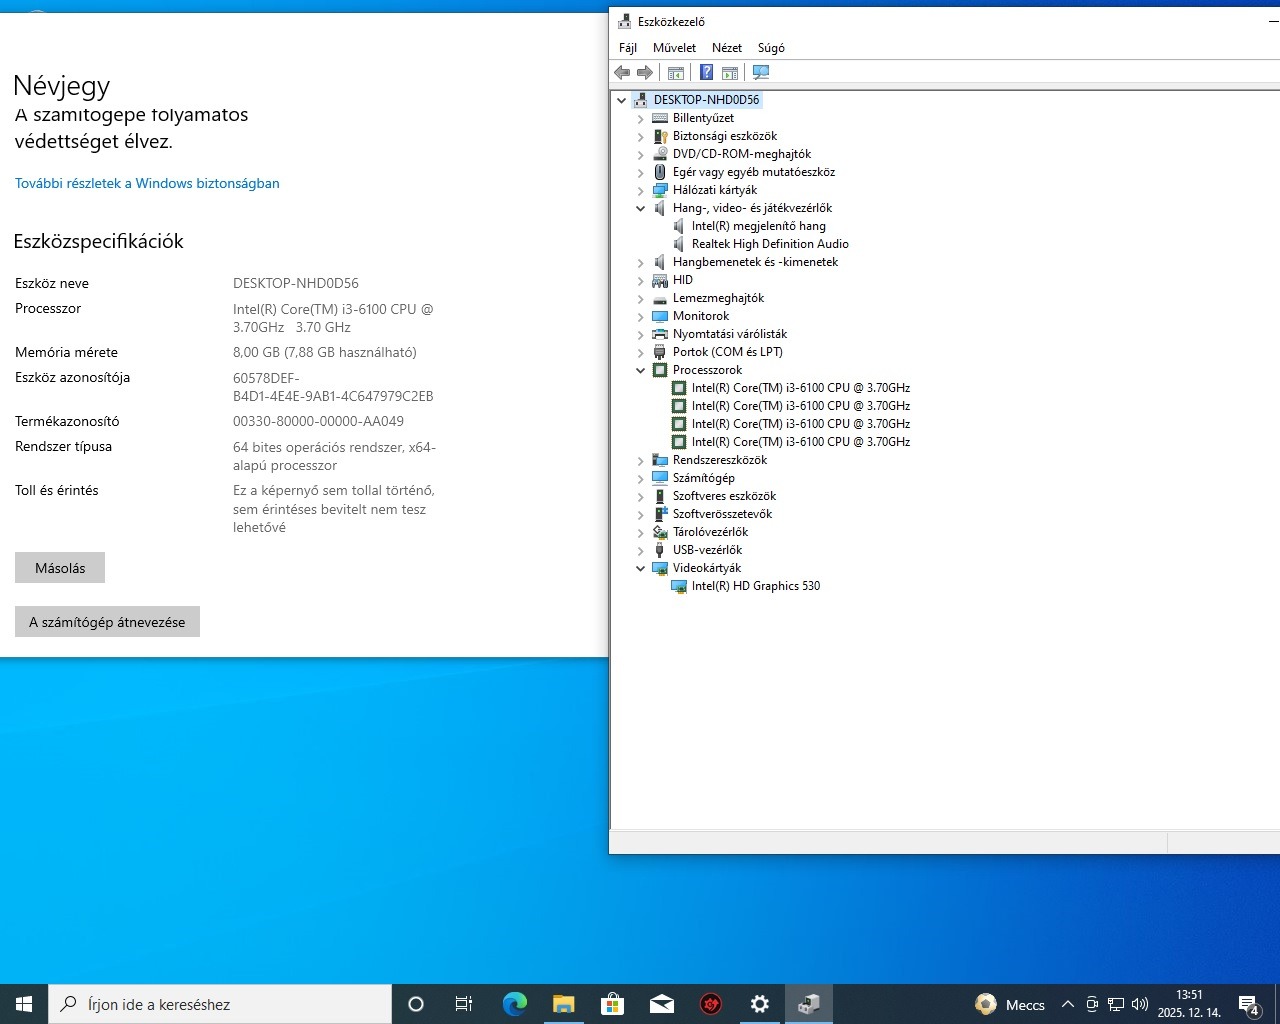
Task: Select Realtek High Definition Audio device
Action: click(770, 244)
